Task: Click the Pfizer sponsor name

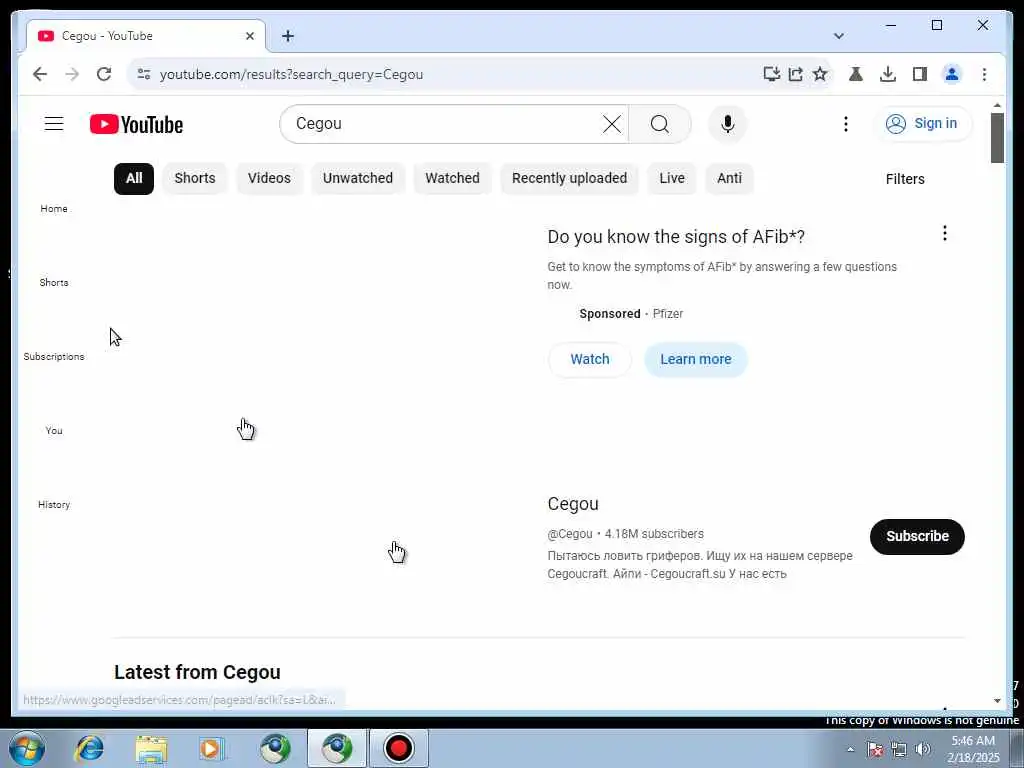Action: (x=667, y=313)
